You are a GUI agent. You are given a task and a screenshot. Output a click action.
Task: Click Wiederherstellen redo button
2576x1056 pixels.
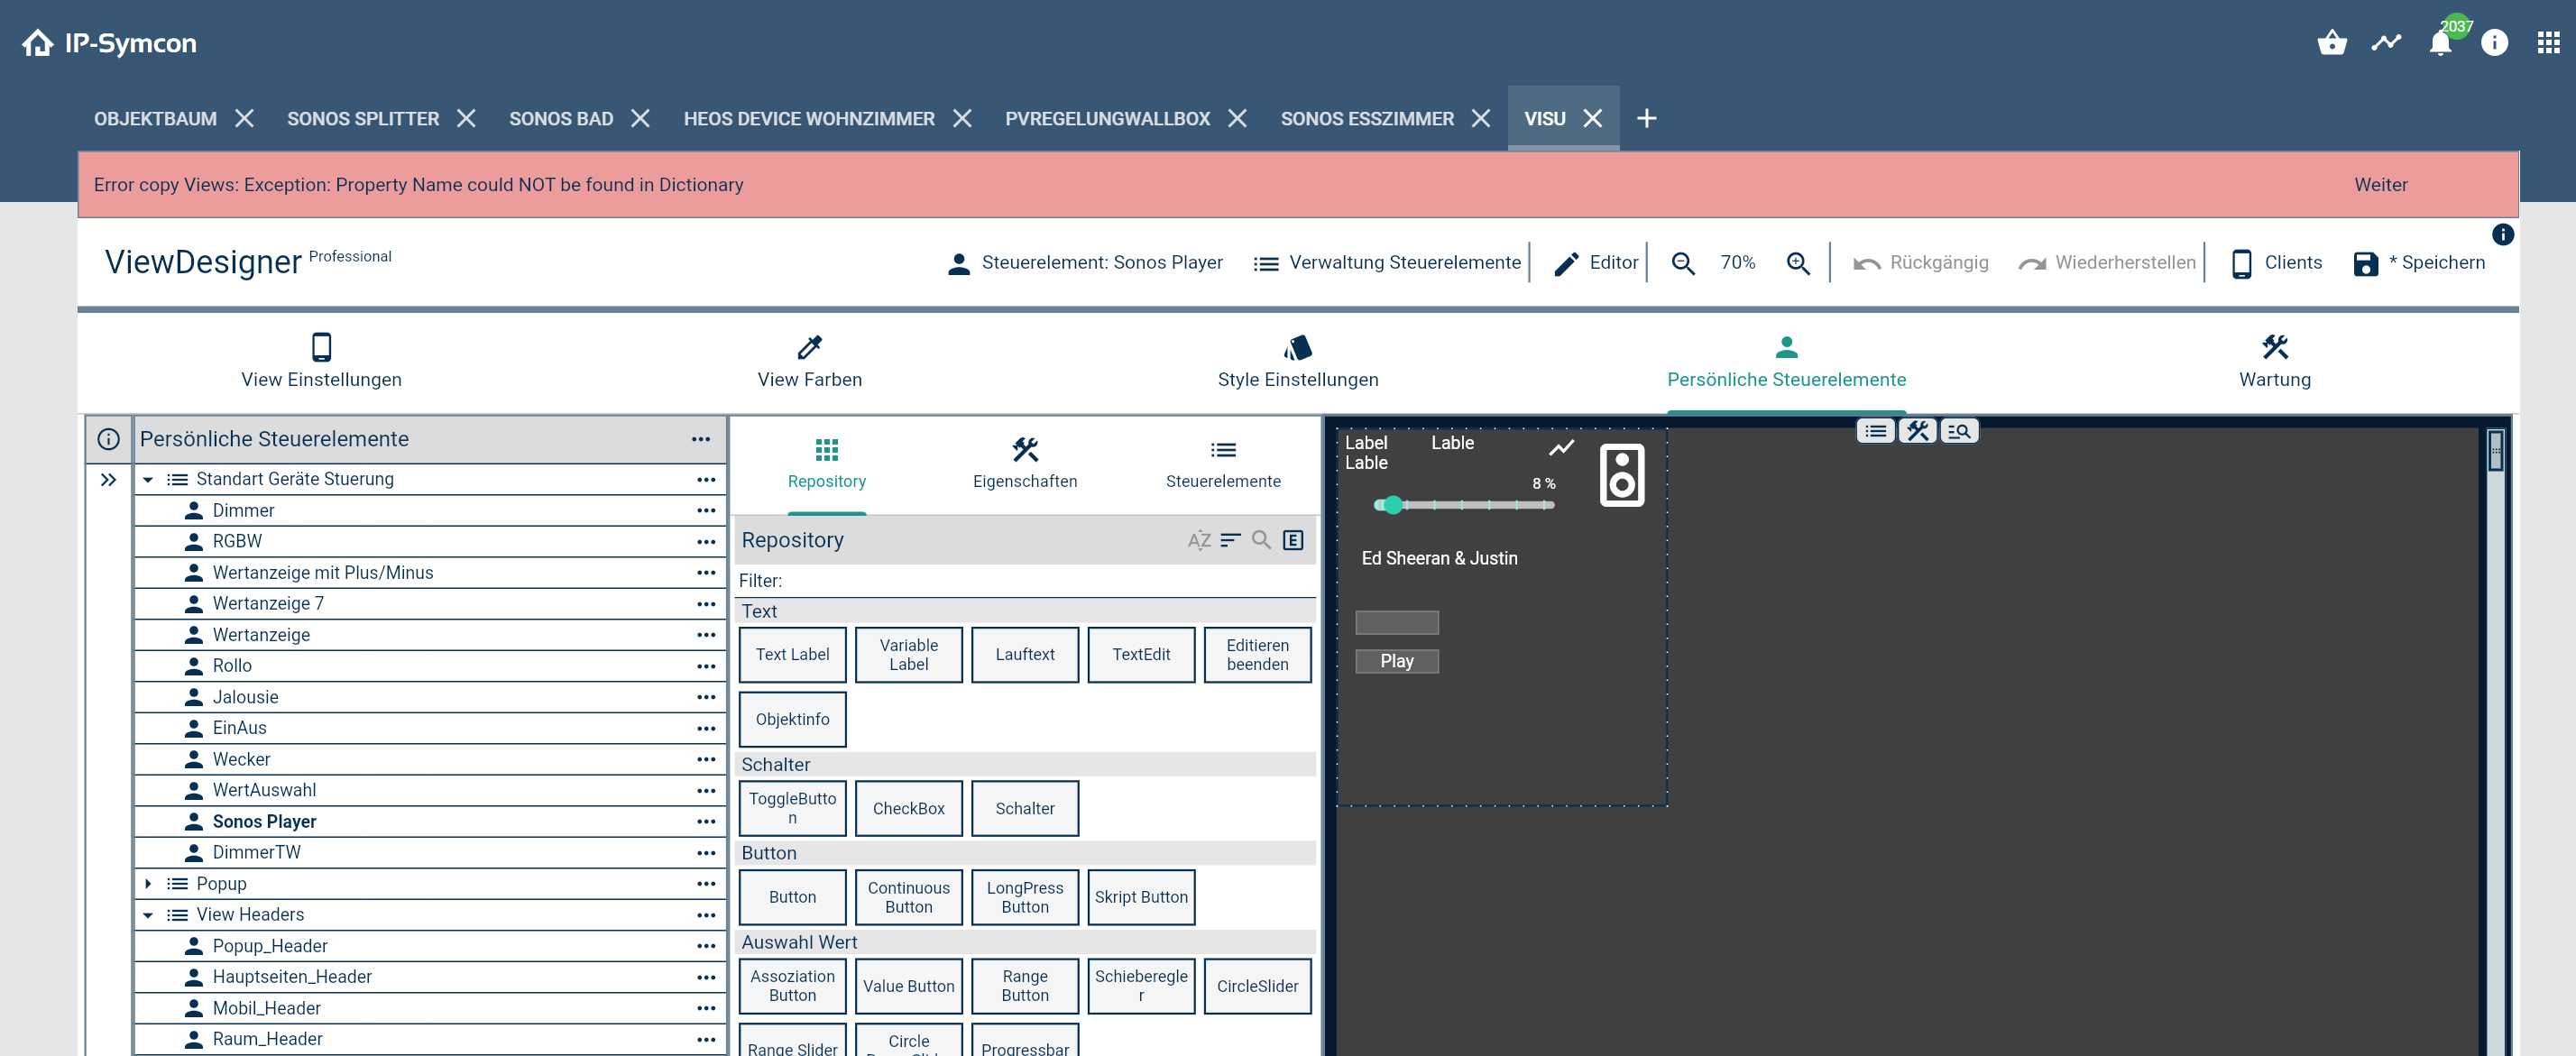2106,263
